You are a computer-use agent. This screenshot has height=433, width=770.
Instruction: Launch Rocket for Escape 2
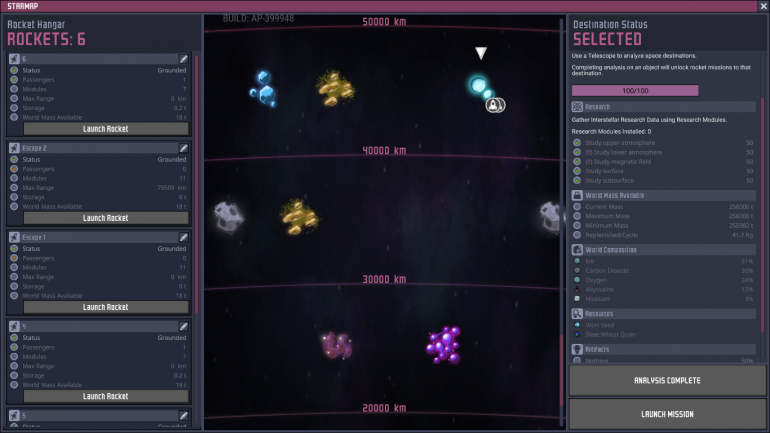106,218
